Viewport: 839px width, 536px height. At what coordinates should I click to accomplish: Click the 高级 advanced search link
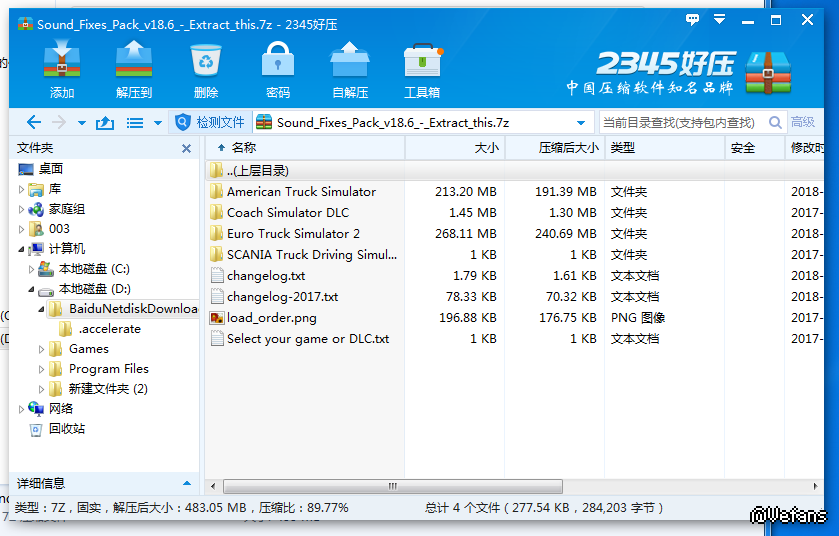pos(803,123)
